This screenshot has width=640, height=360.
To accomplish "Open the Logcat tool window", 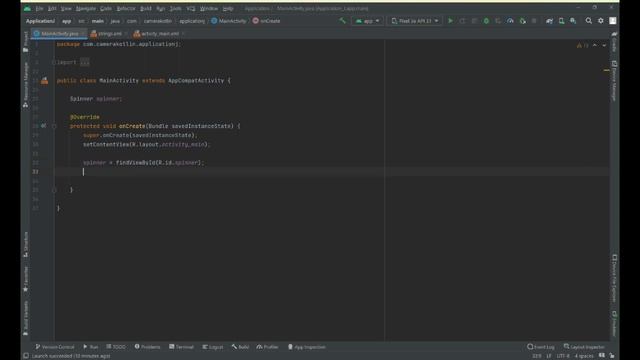I will tap(213, 347).
